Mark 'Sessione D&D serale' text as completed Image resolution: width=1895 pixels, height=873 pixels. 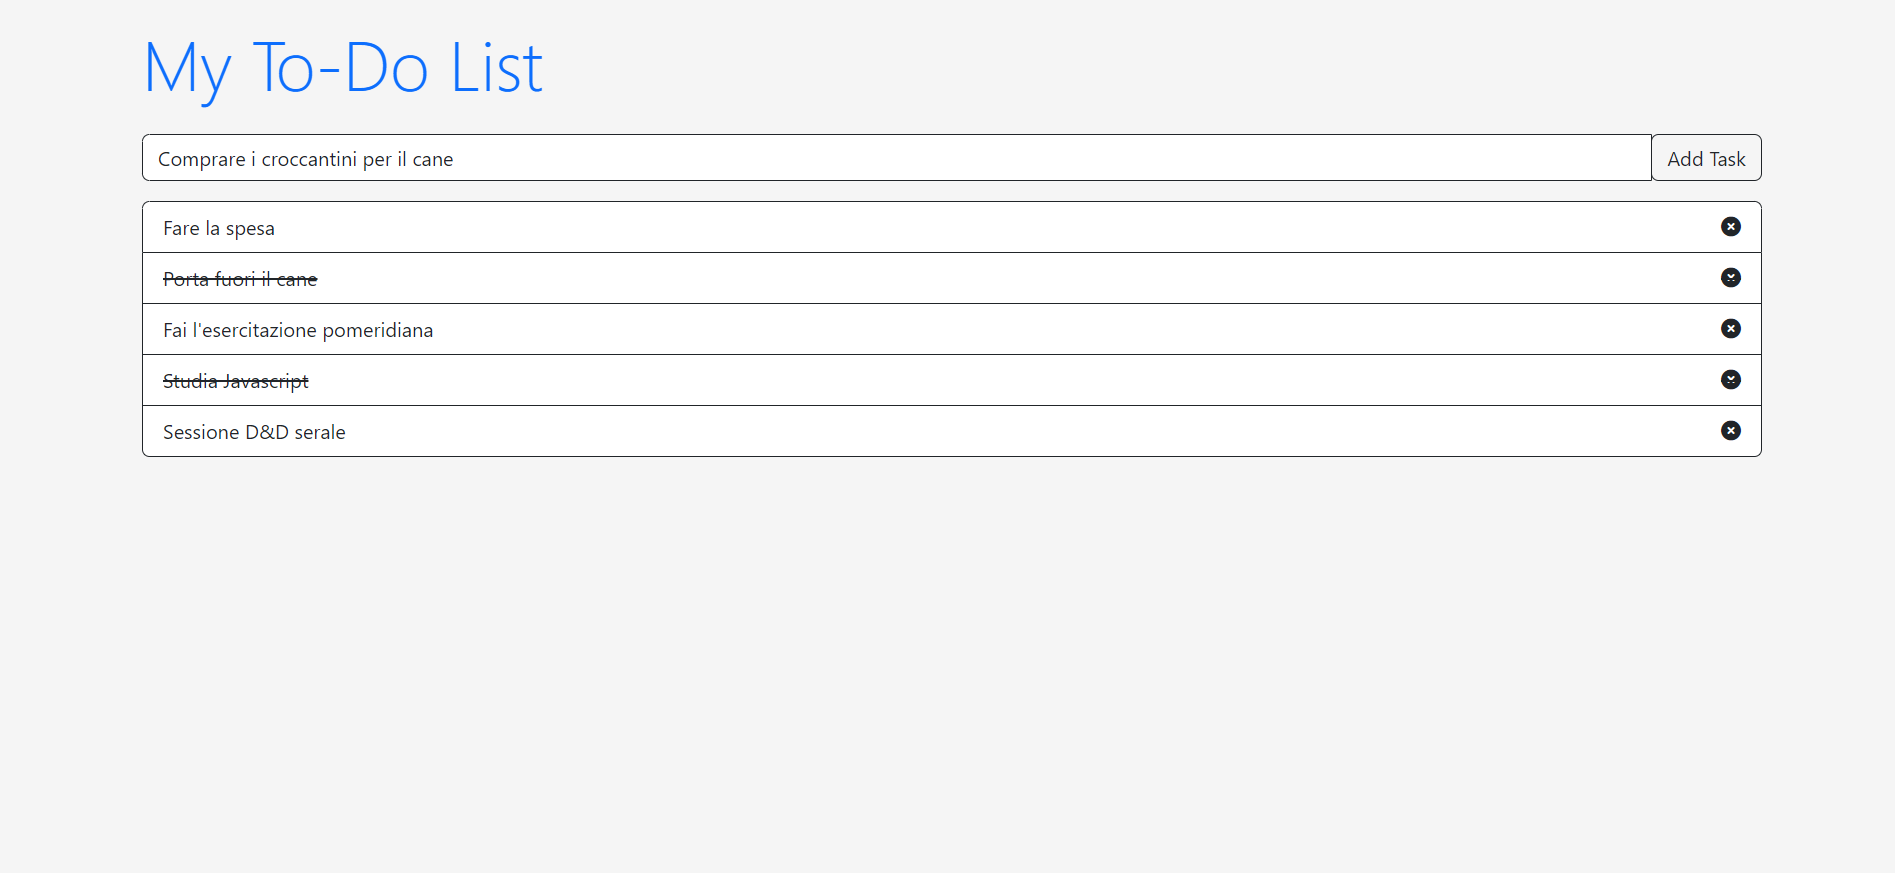click(x=254, y=432)
